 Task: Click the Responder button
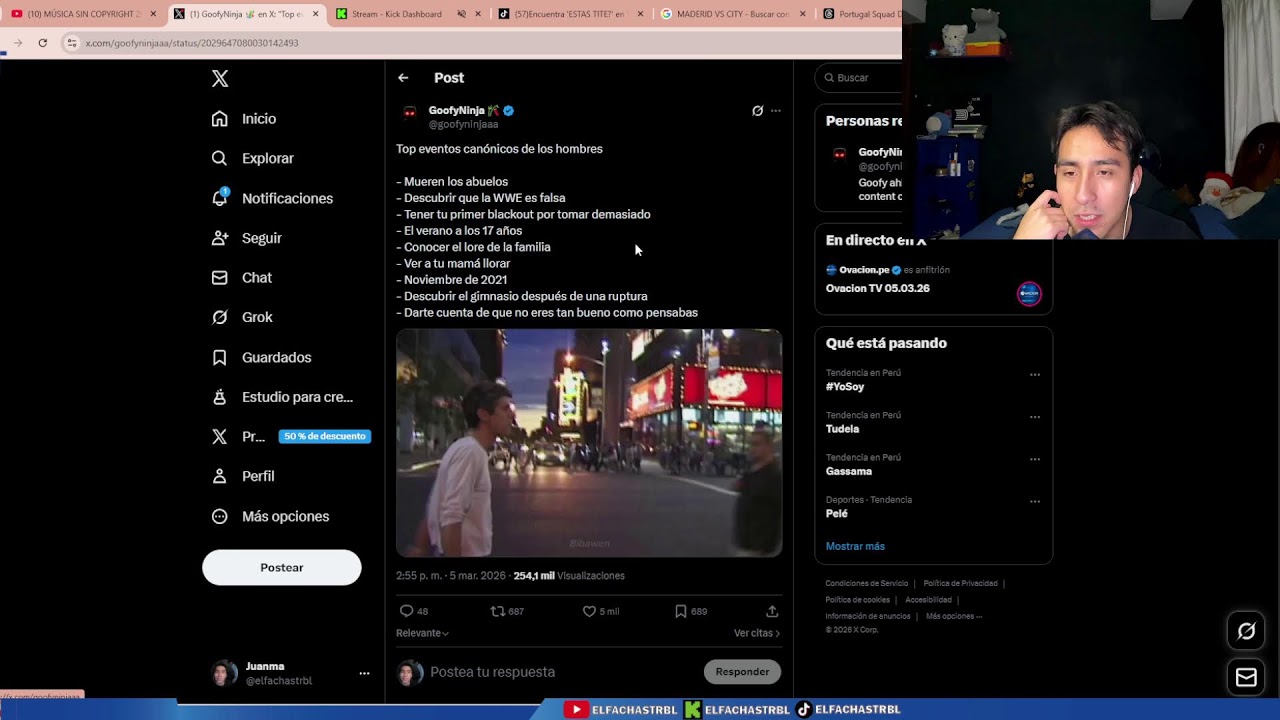point(742,672)
